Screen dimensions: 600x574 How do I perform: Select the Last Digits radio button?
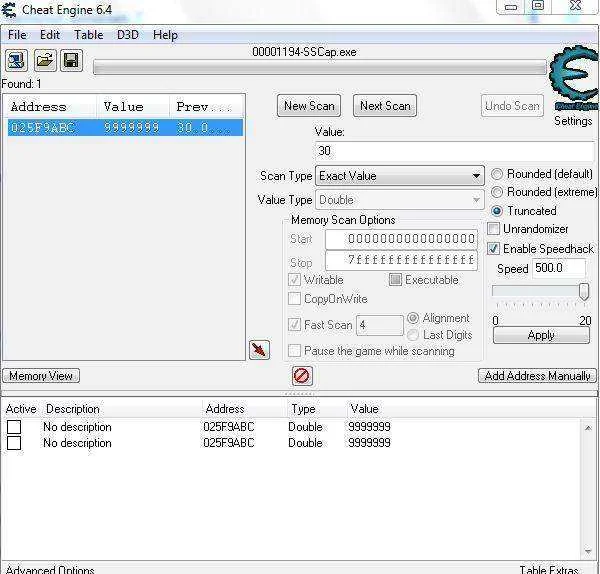pos(413,335)
